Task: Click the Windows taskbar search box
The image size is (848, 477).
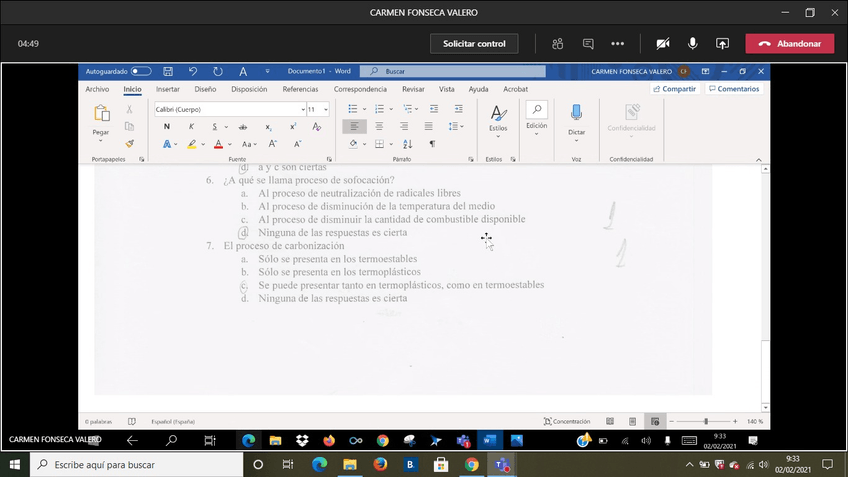Action: pyautogui.click(x=135, y=465)
